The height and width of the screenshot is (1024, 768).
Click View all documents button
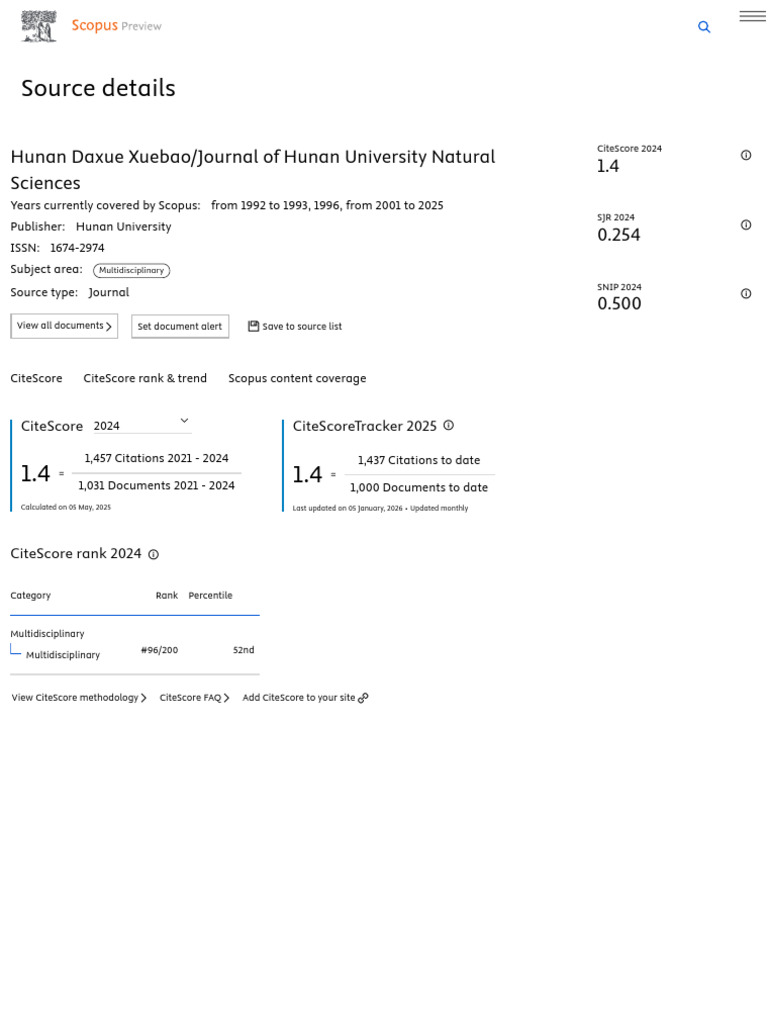(64, 326)
